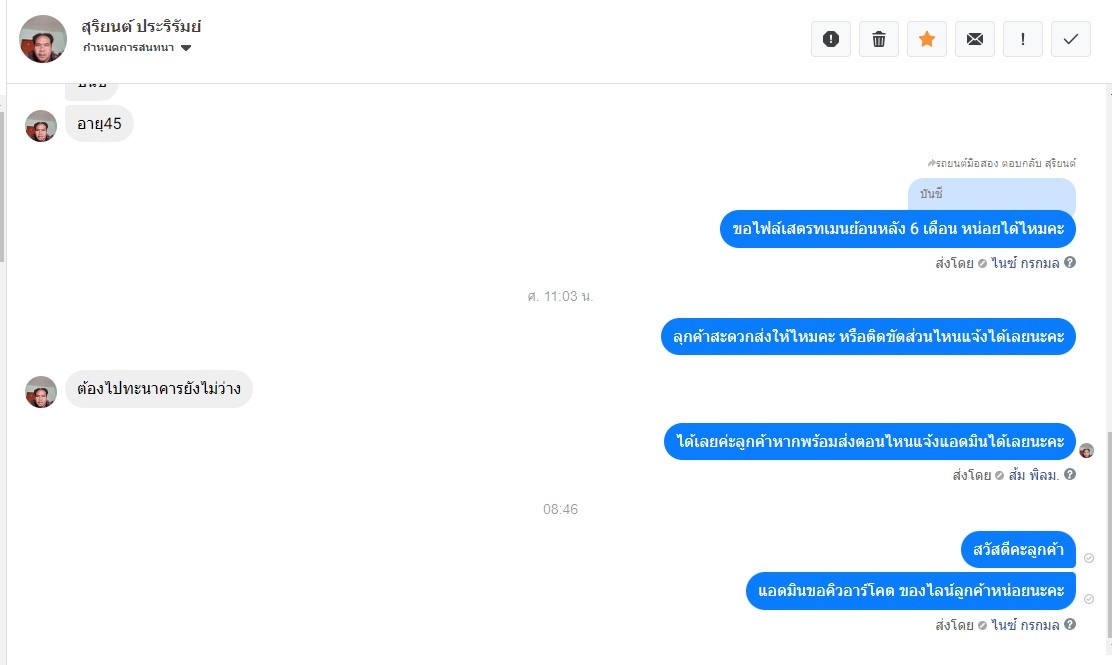Click seen-by avatar next to ได้เลยค่ะ message
The height and width of the screenshot is (665, 1112).
1086,450
